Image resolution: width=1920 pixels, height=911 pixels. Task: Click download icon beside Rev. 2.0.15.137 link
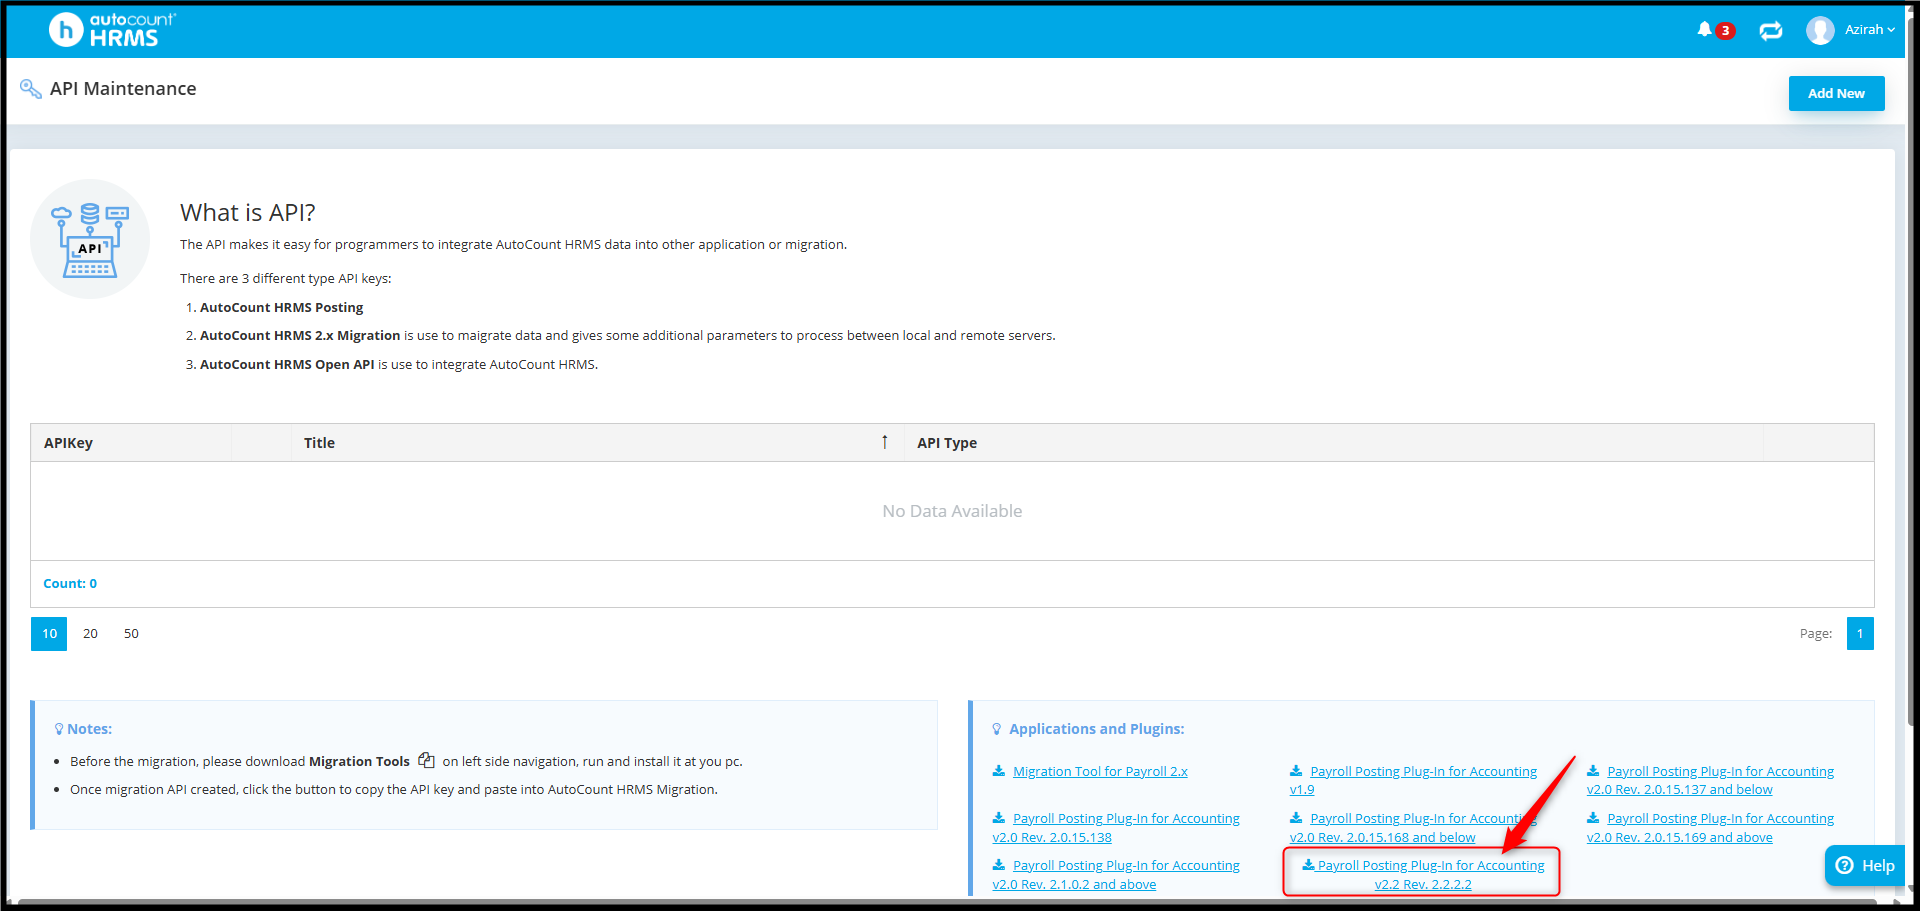[1593, 771]
